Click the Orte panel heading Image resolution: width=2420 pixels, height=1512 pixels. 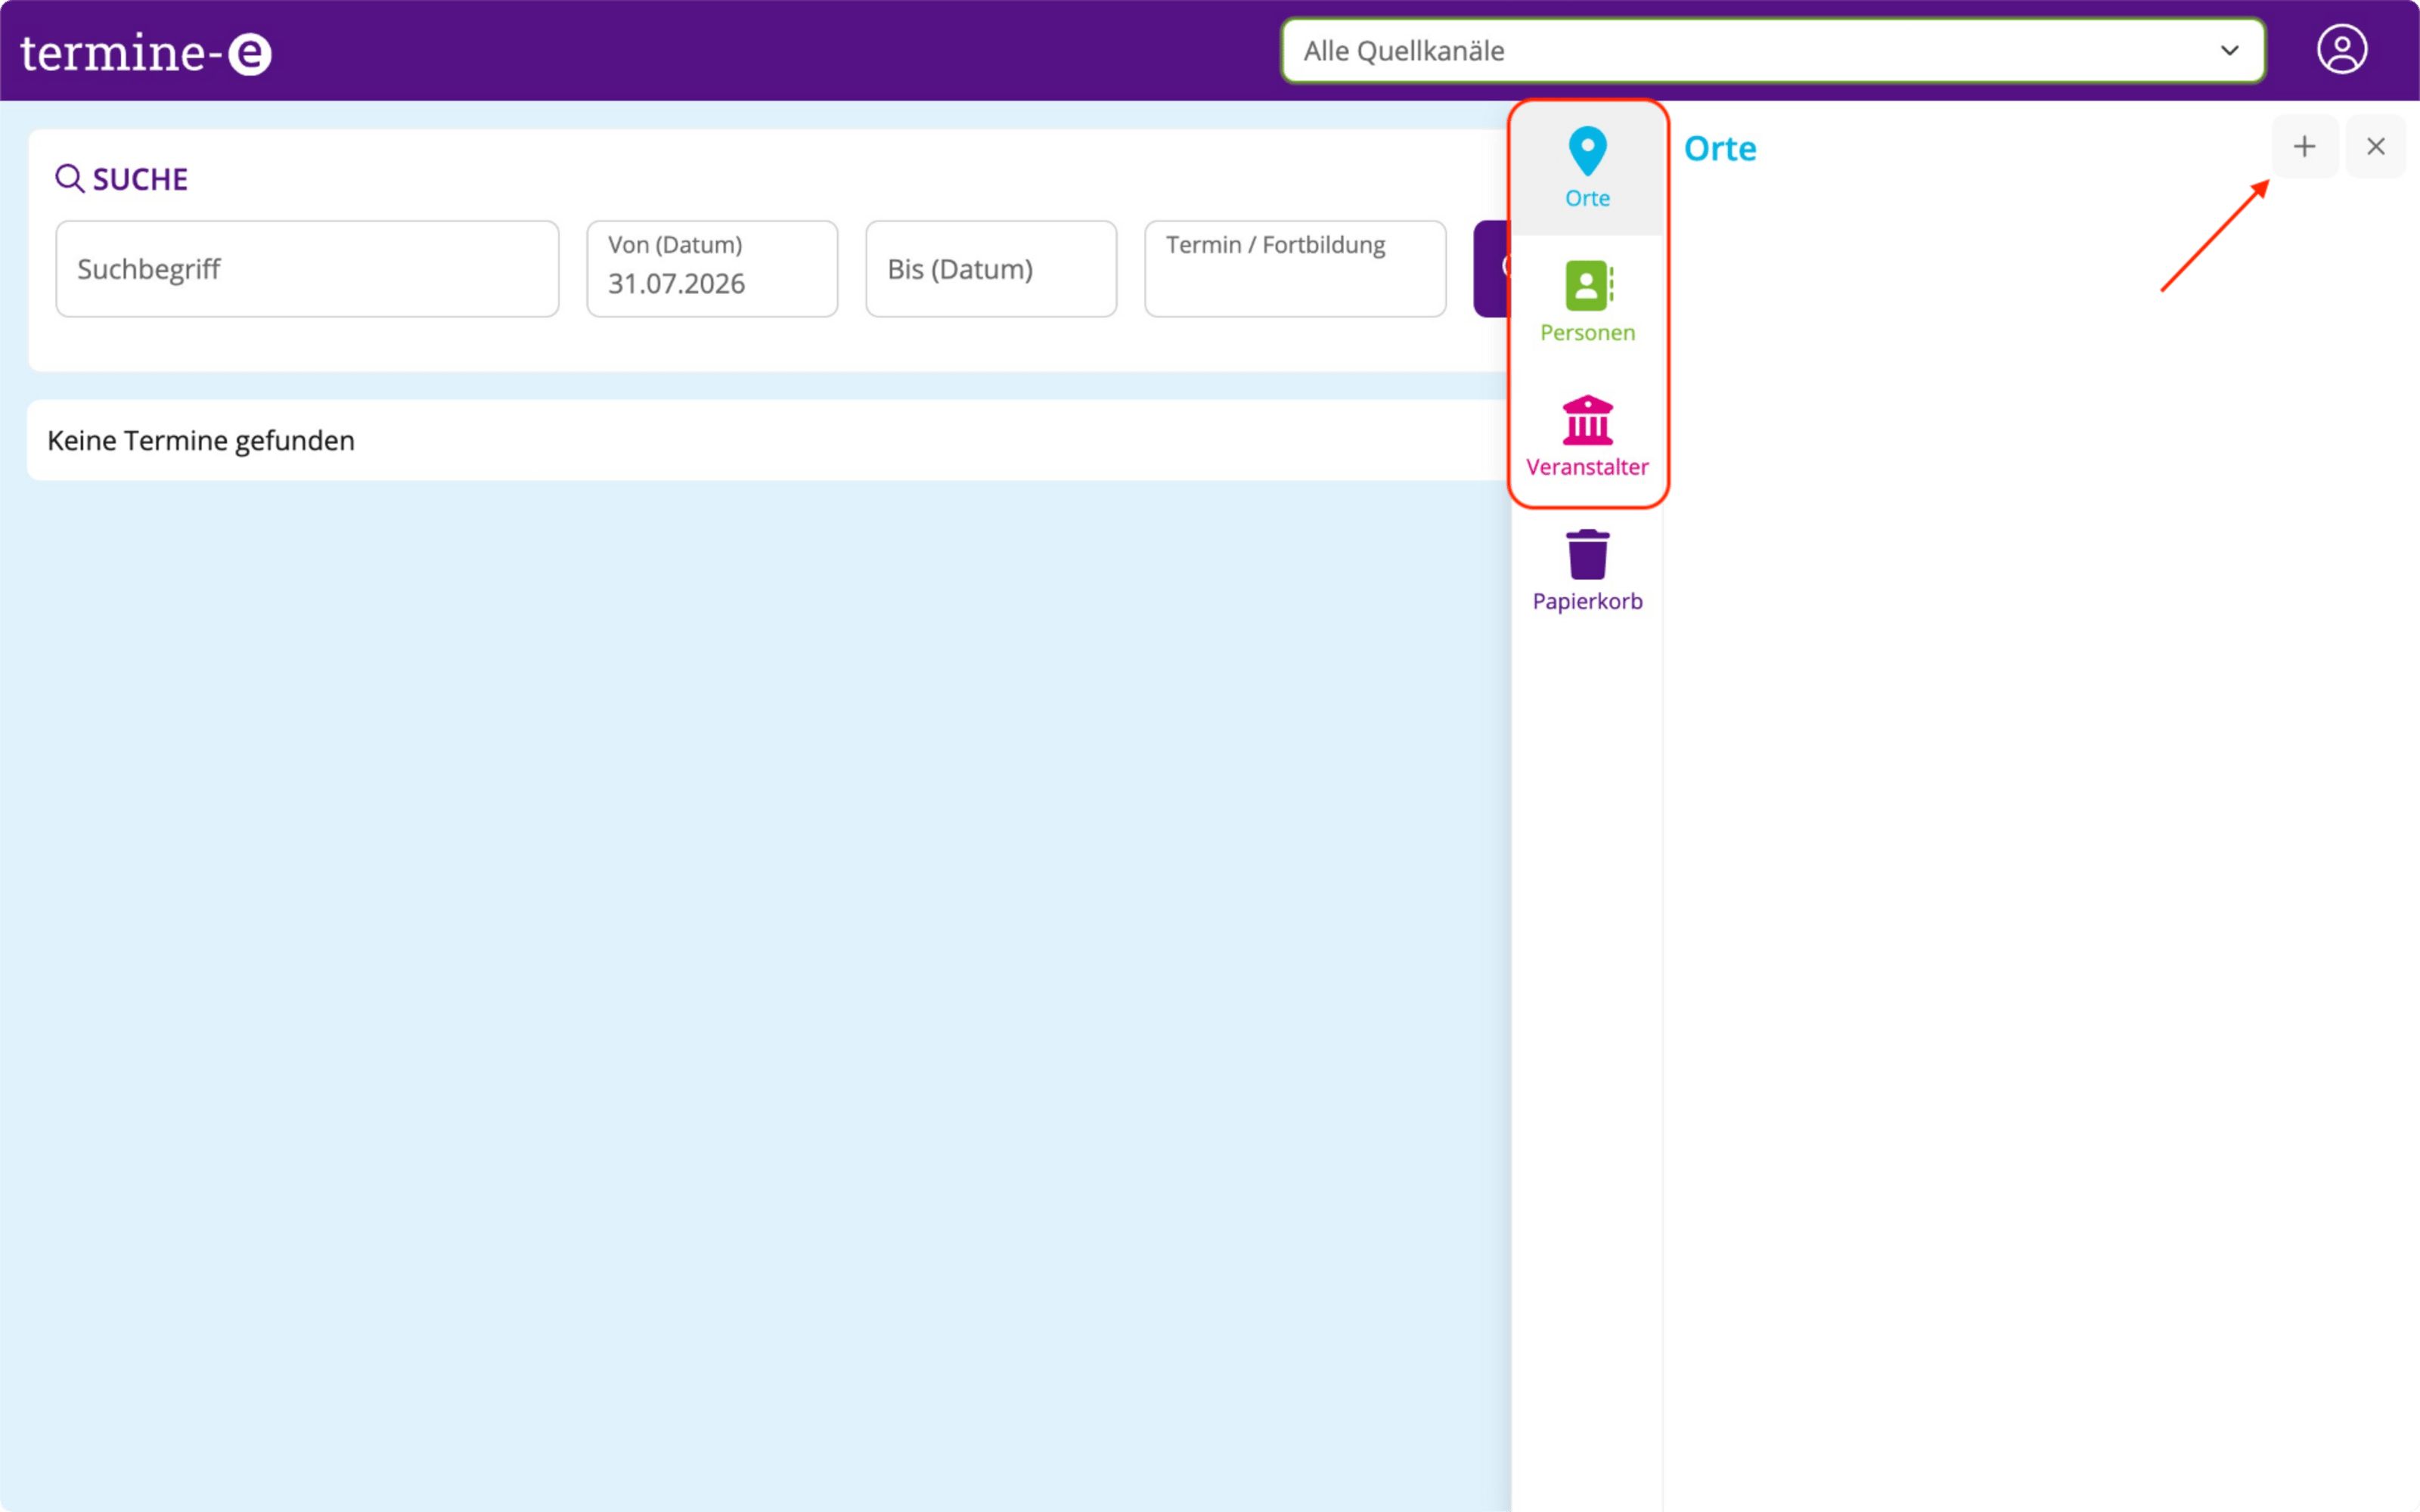pos(1720,148)
